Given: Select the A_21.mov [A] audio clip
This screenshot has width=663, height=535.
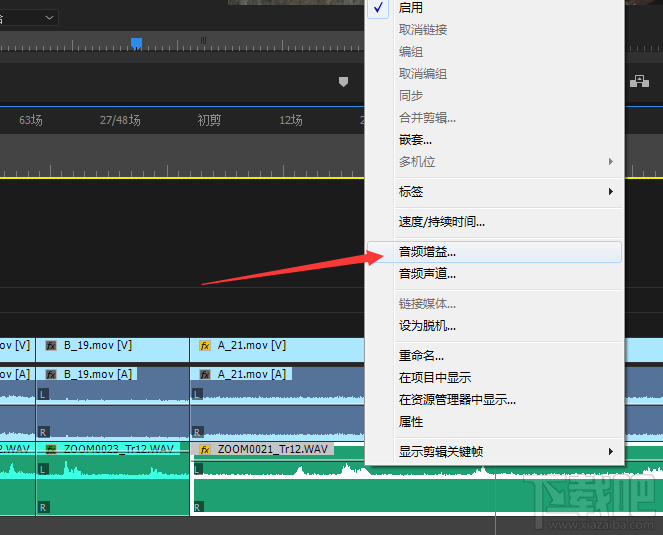Looking at the screenshot, I should click(277, 403).
